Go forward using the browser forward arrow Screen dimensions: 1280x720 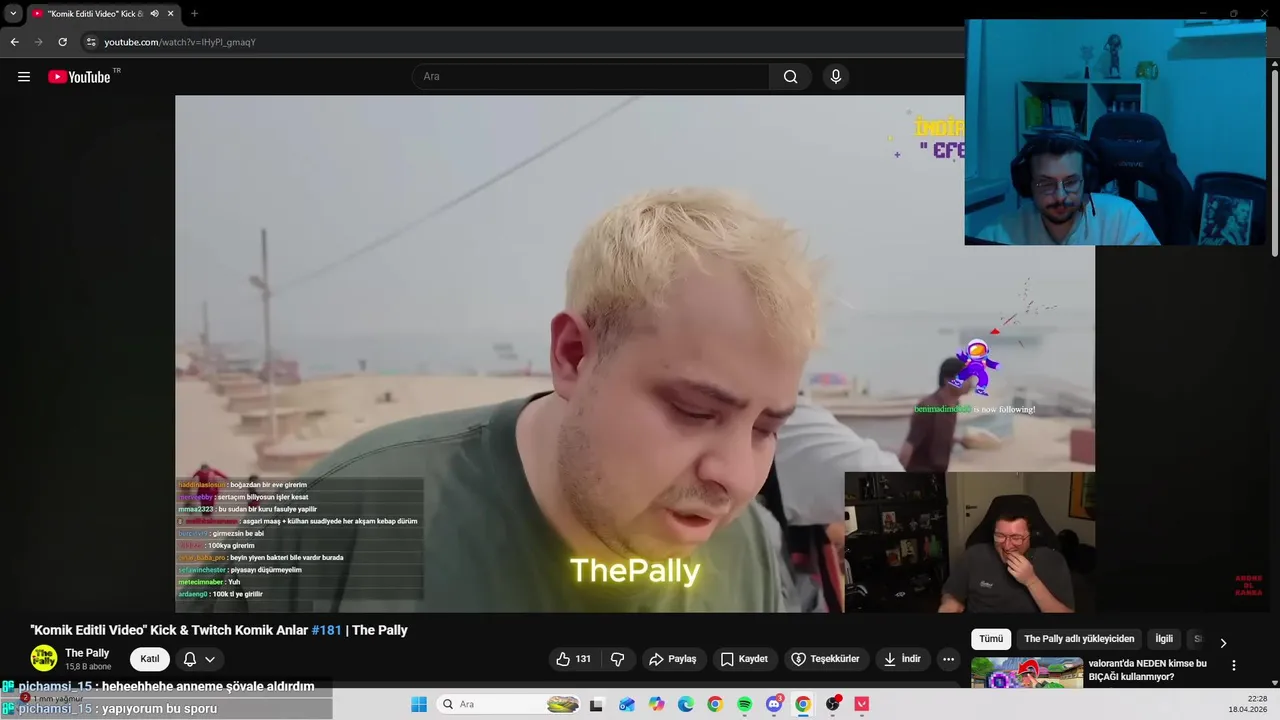pyautogui.click(x=38, y=42)
